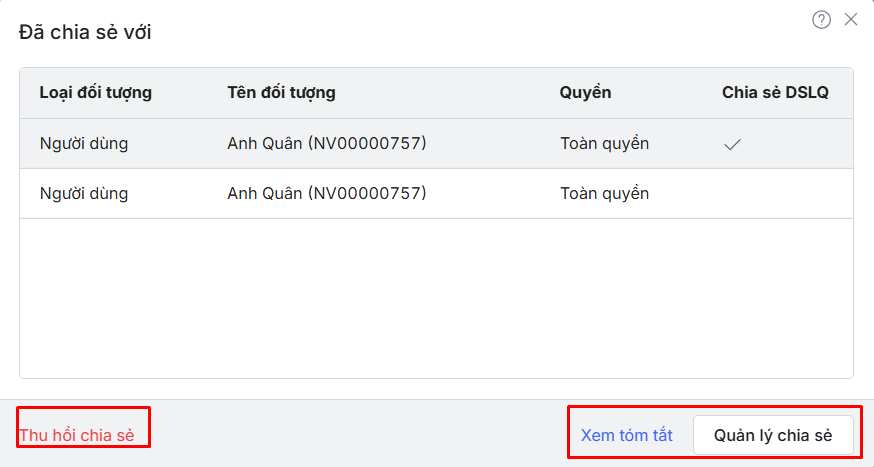Click 'Toàn quyền' in the second row
The height and width of the screenshot is (467, 874).
click(x=604, y=194)
